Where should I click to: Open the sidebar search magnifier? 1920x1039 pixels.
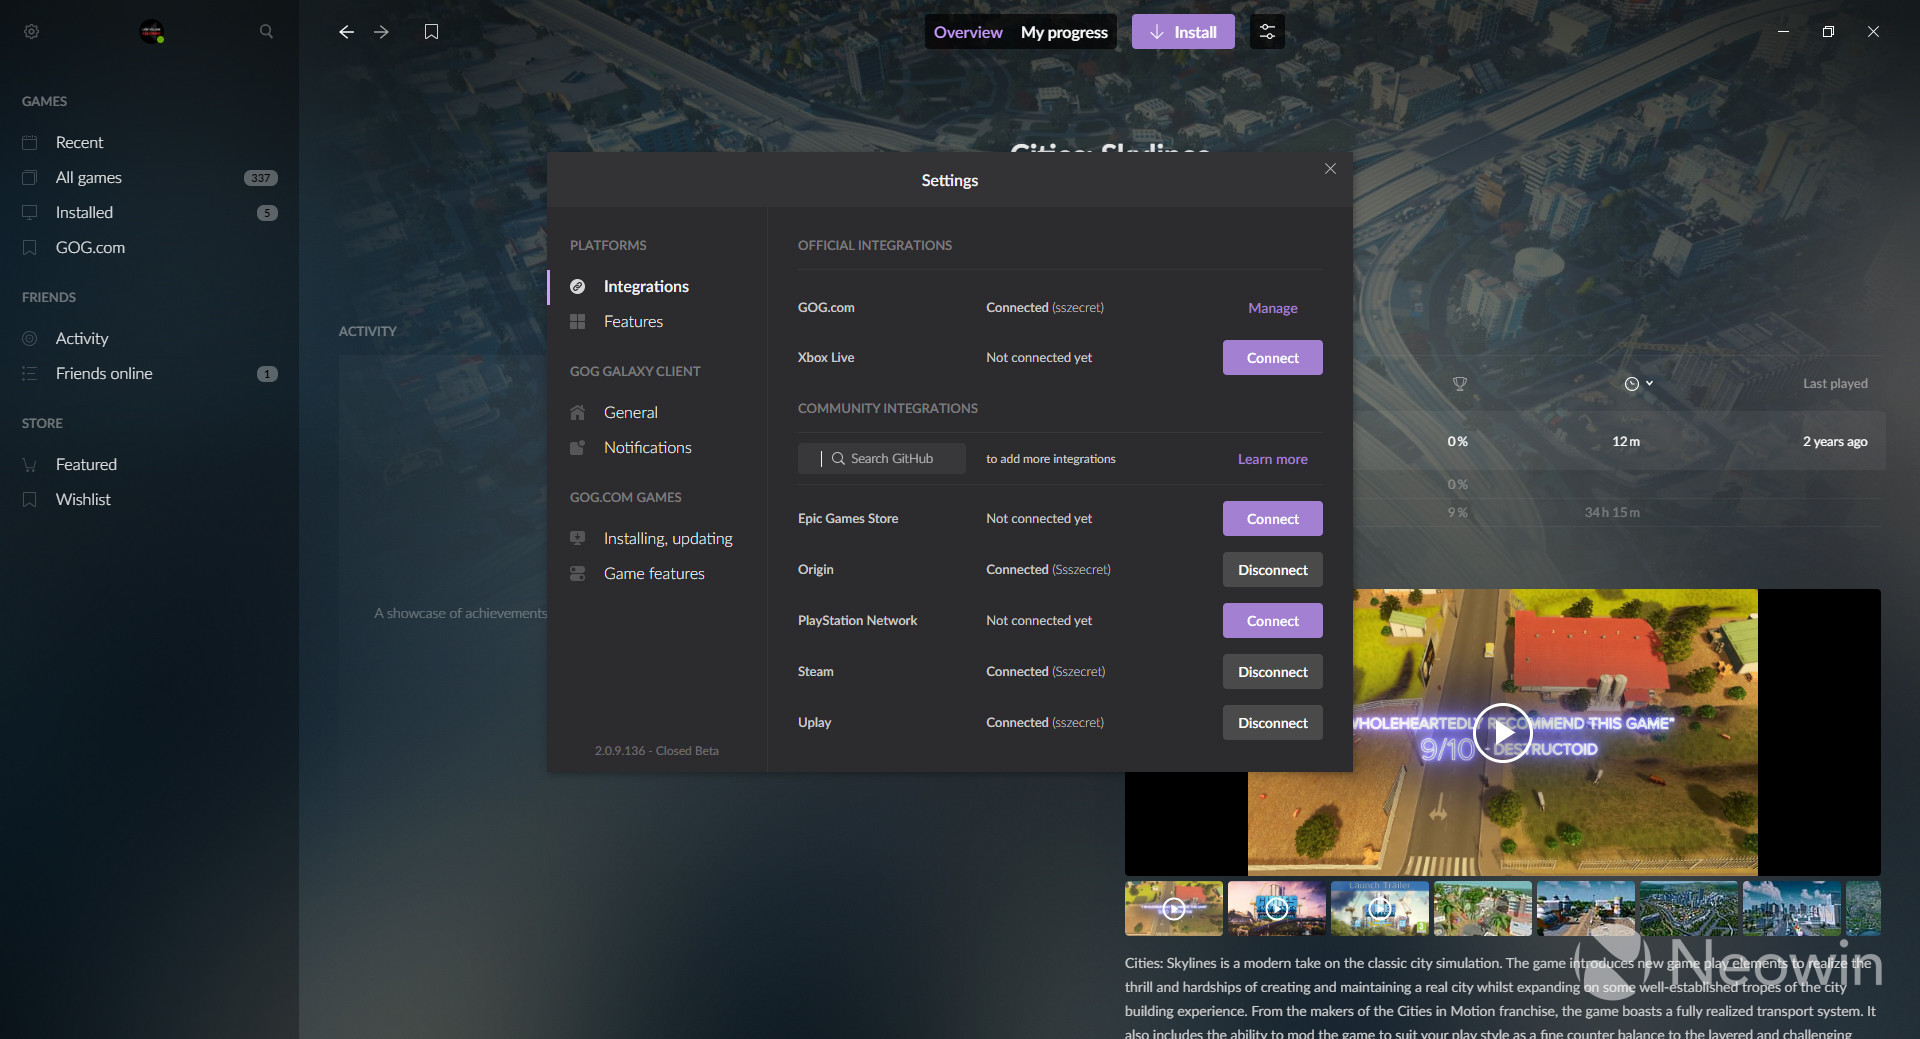266,32
